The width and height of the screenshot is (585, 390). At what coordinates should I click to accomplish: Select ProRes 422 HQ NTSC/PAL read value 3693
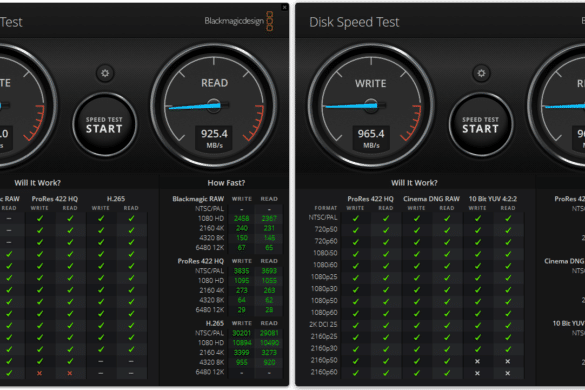269,271
